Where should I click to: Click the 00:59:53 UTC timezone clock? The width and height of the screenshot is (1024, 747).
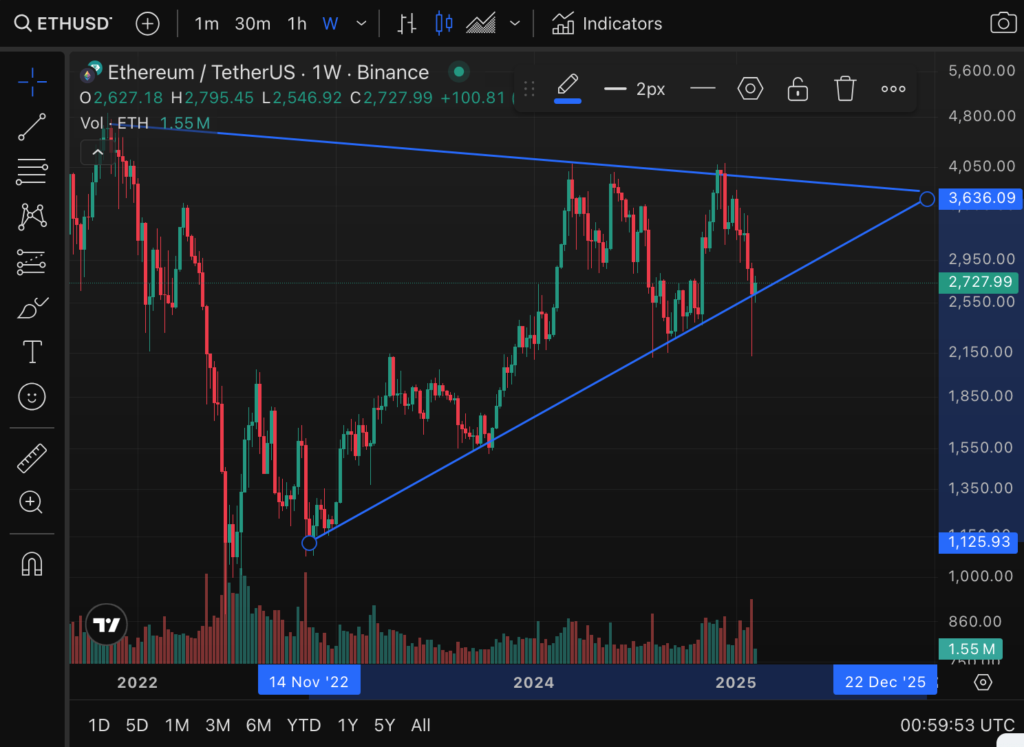click(x=957, y=725)
